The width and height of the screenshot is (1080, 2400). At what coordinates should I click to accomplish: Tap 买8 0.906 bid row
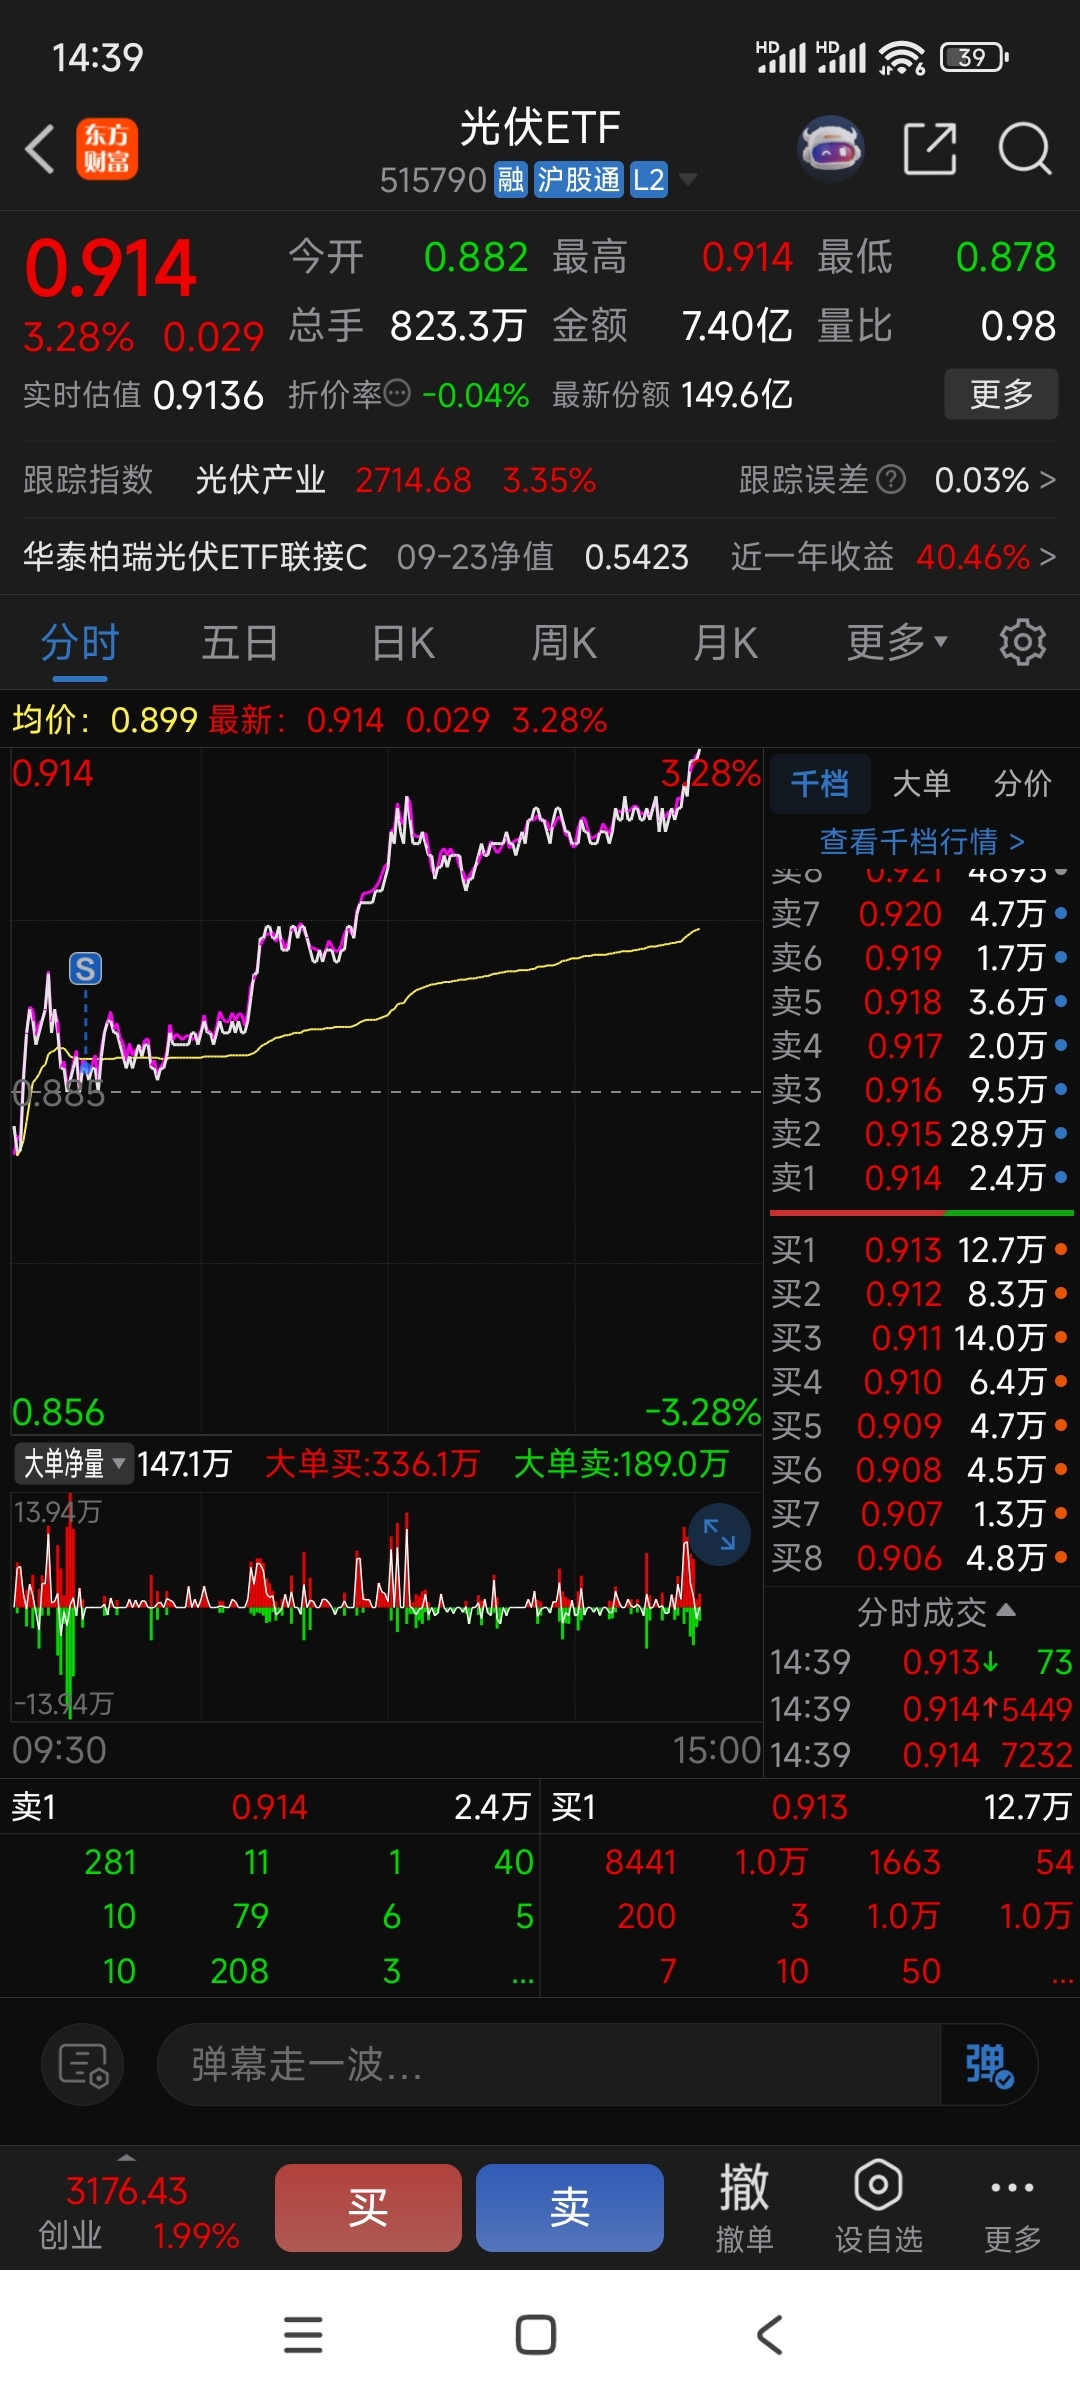pos(920,1558)
